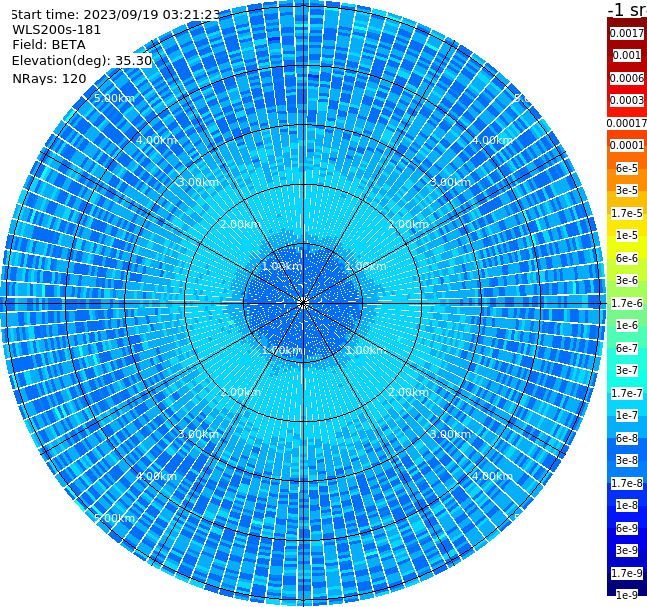Click the 3e-6 colorbar label
The height and width of the screenshot is (607, 647).
[627, 280]
